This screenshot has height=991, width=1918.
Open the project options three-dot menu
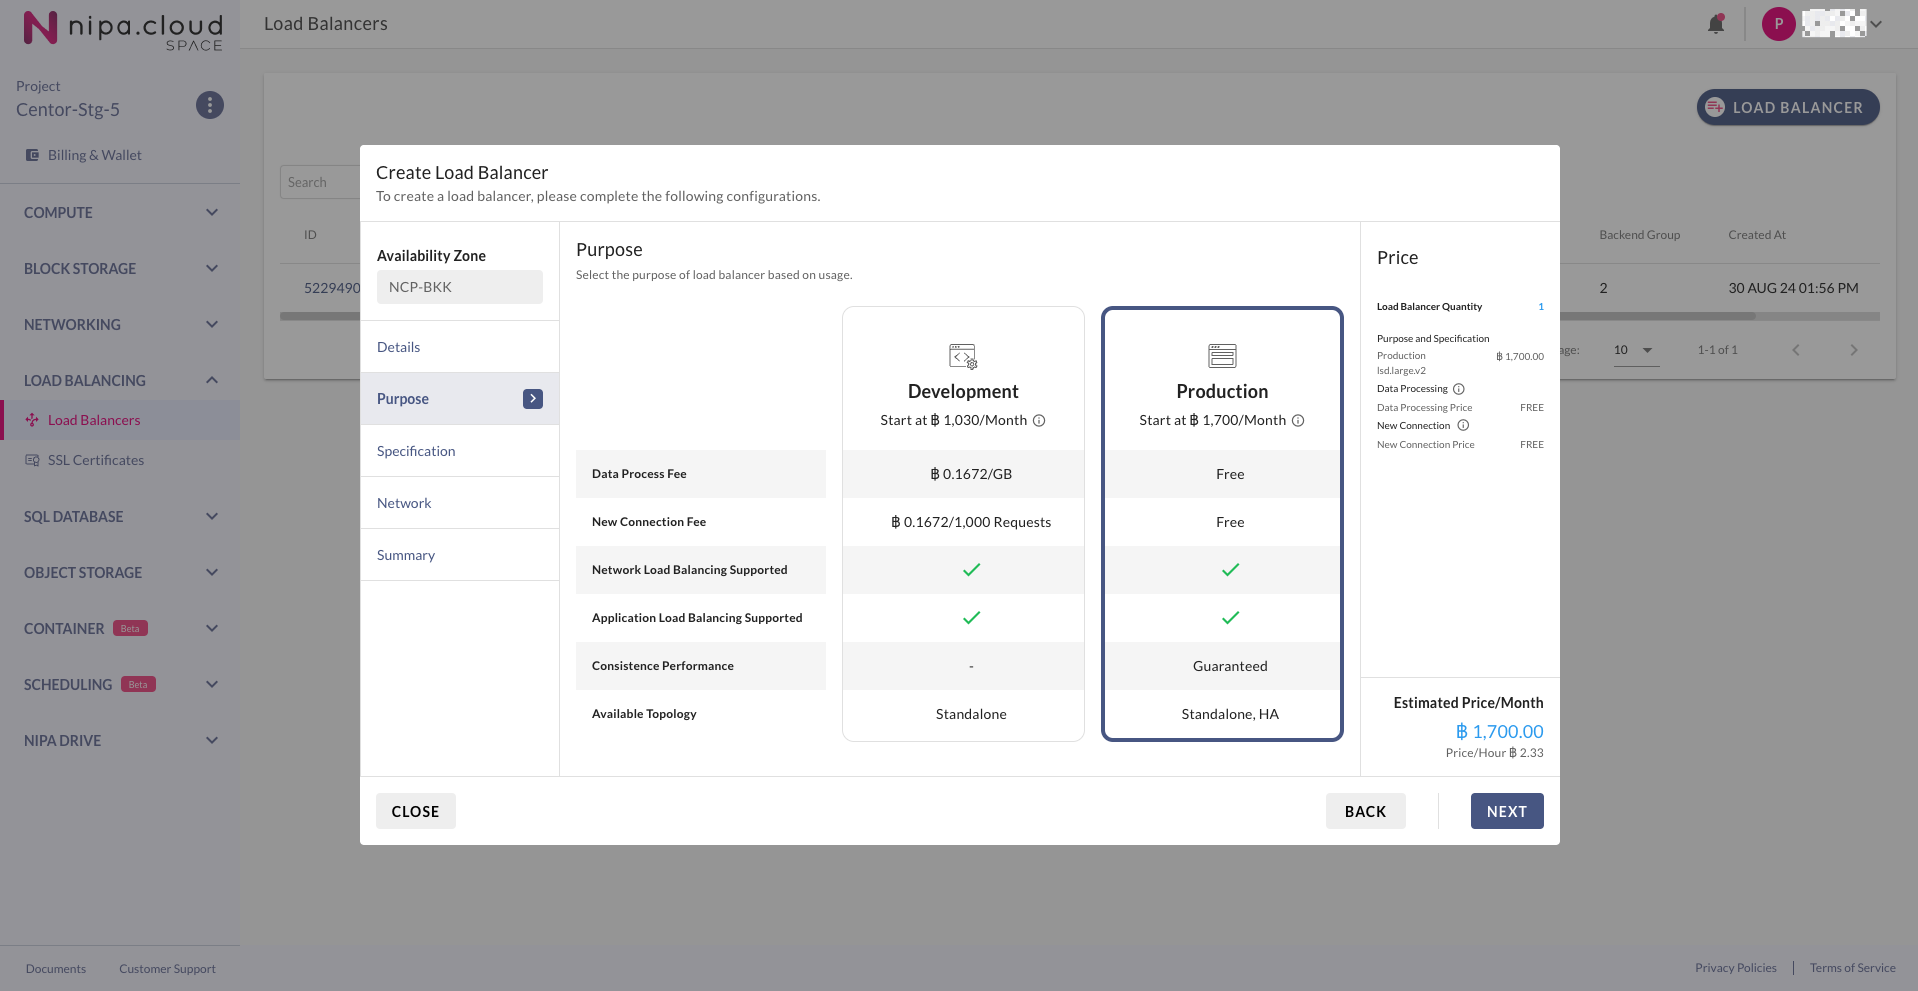pyautogui.click(x=209, y=105)
